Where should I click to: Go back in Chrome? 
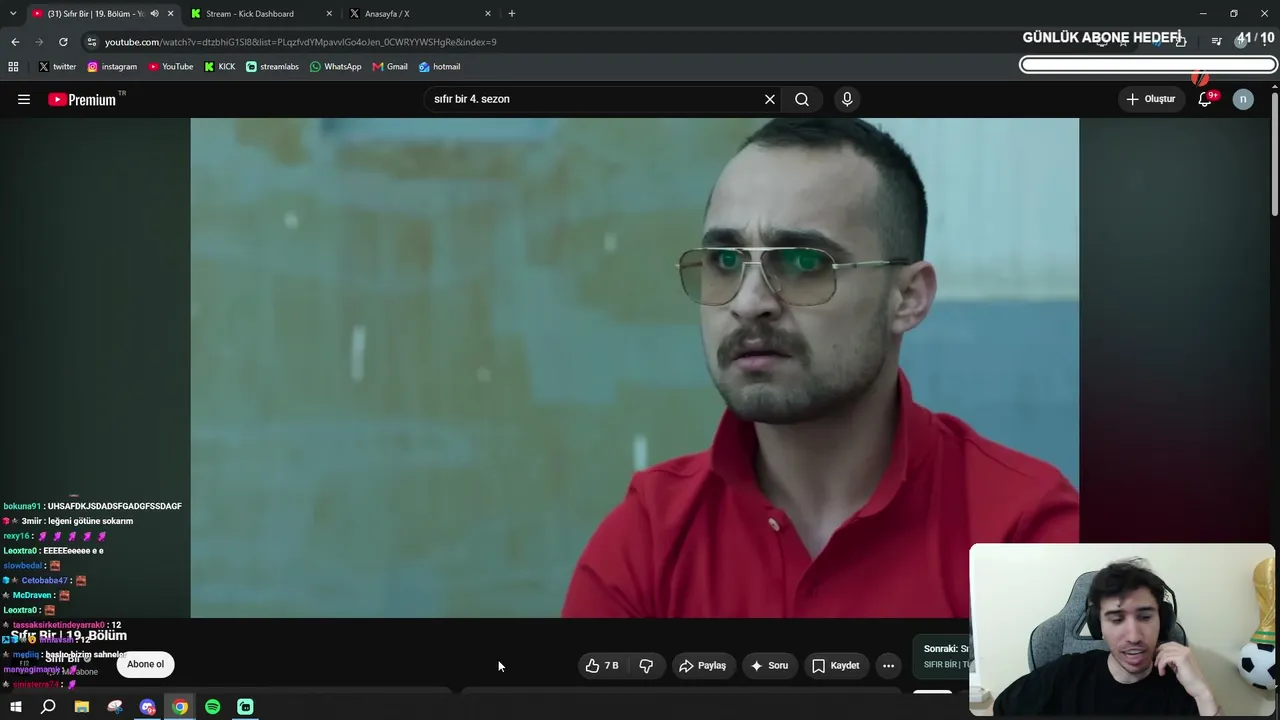15,42
